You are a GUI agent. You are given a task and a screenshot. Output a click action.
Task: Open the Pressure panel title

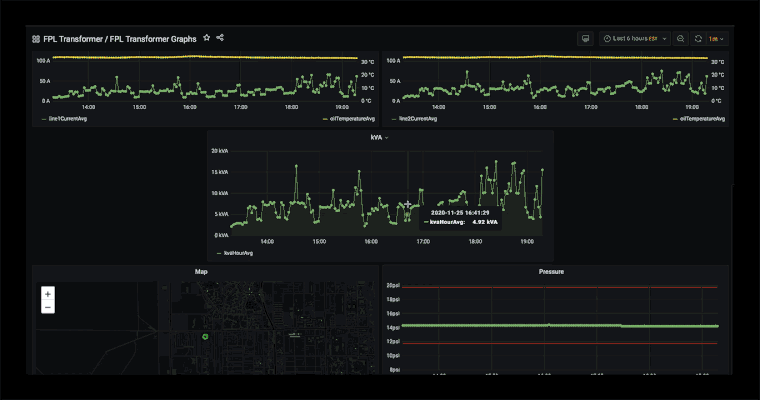[x=551, y=272]
